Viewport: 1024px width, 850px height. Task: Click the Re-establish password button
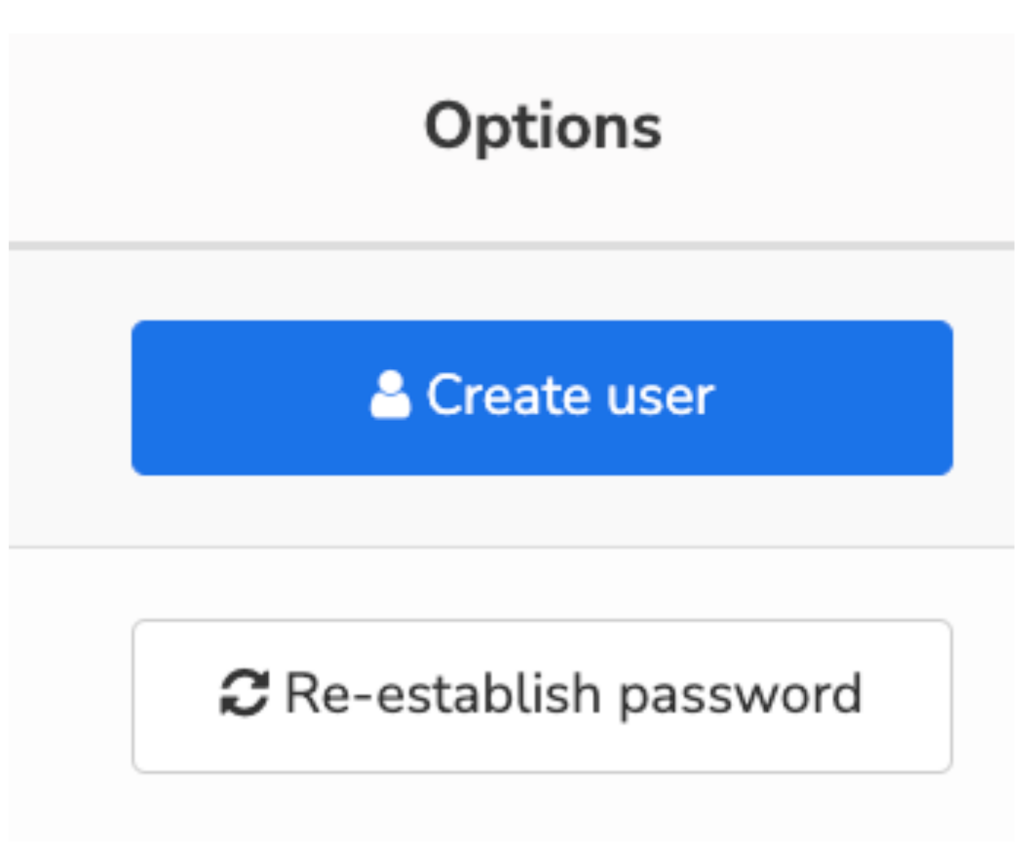click(x=542, y=696)
